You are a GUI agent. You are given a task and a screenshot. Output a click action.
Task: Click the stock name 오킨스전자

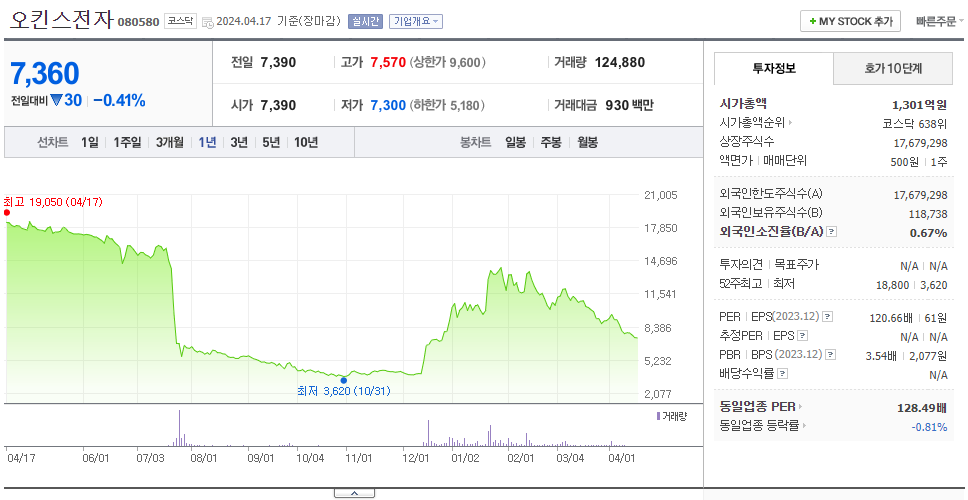click(62, 20)
